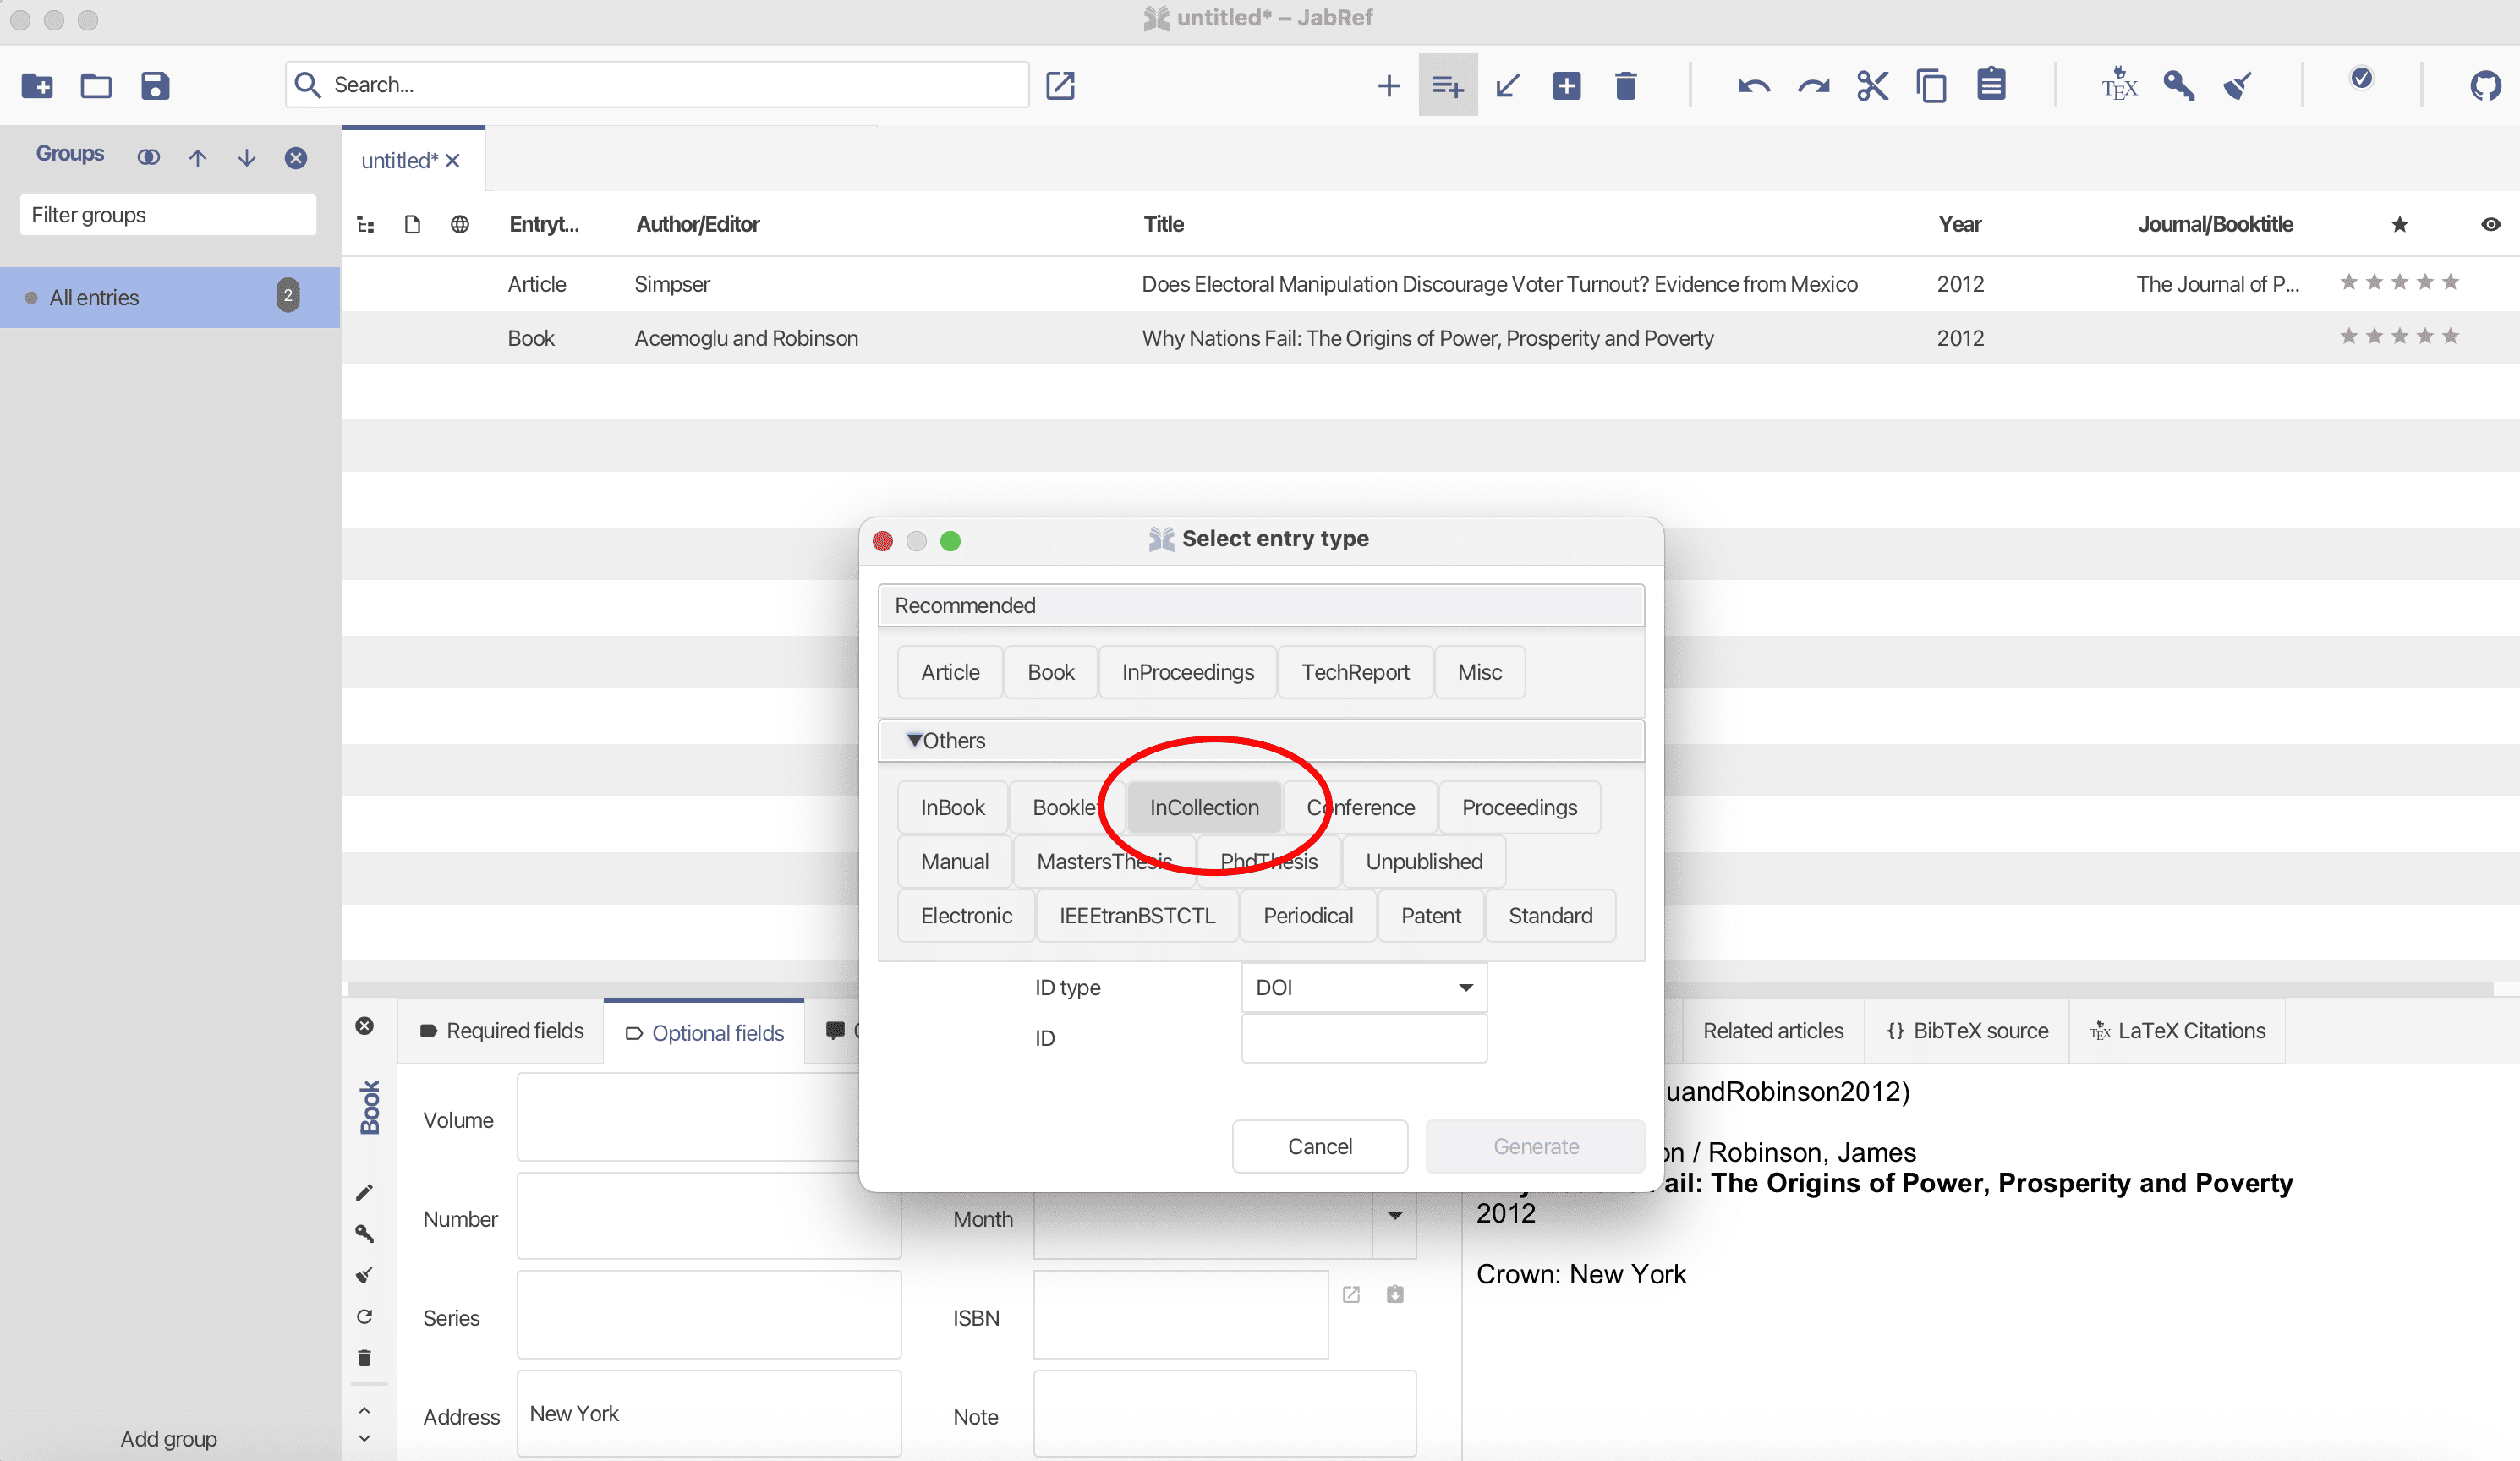Toggle the eye column header icon
Viewport: 2520px width, 1461px height.
click(x=2490, y=224)
